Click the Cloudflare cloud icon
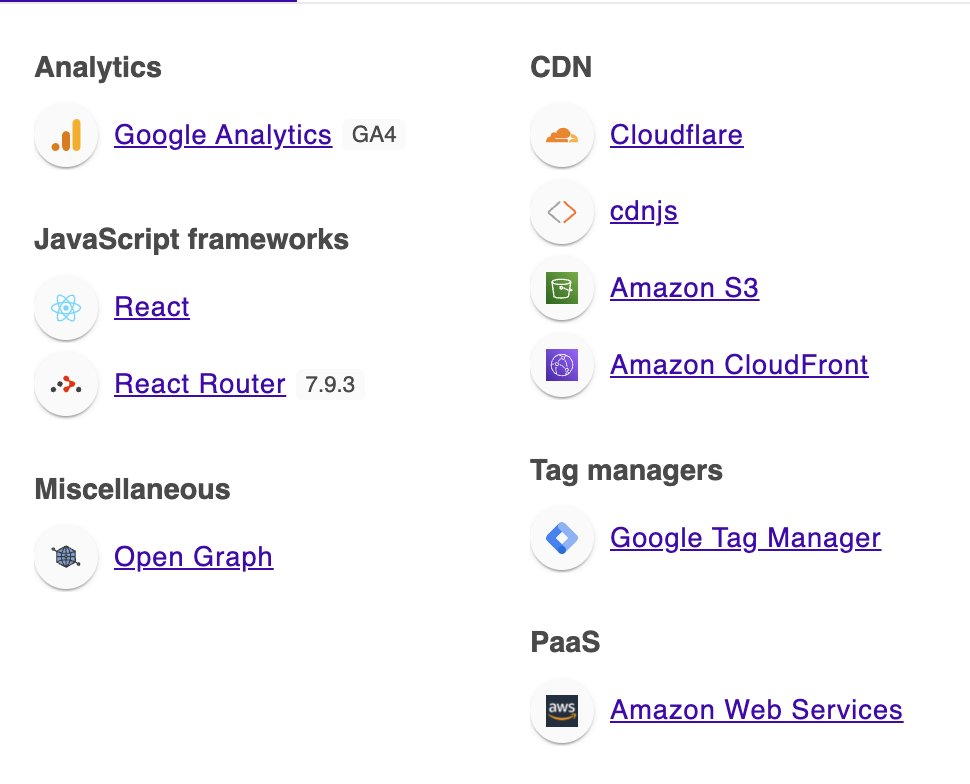The height and width of the screenshot is (784, 970). (562, 135)
